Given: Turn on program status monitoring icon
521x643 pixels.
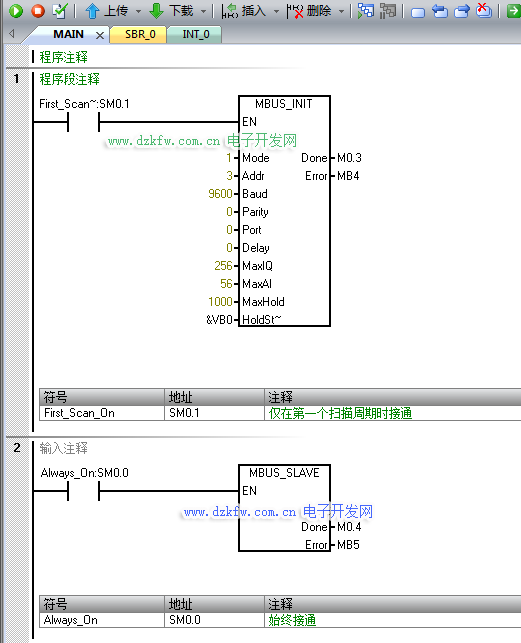Looking at the screenshot, I should (366, 11).
